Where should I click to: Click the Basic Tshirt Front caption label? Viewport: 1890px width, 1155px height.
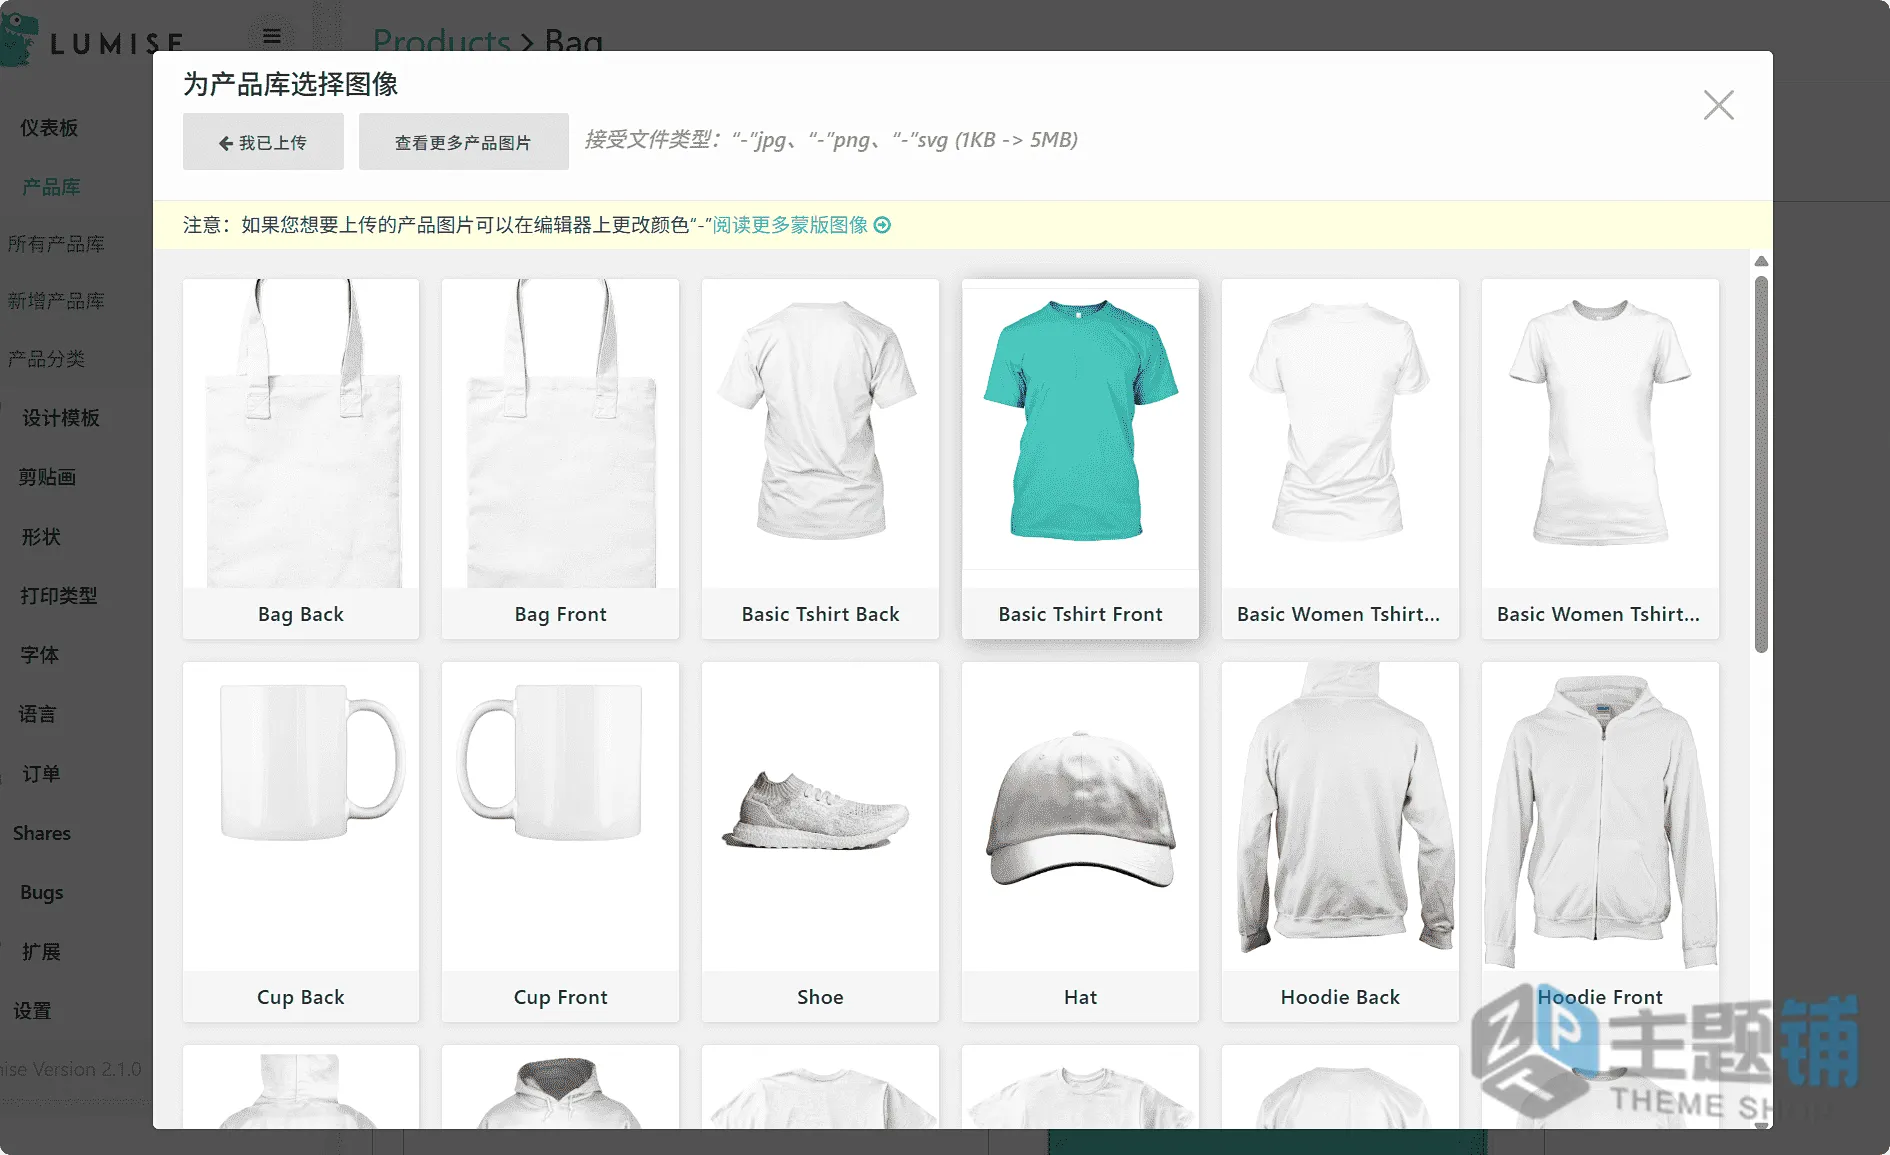[1080, 614]
